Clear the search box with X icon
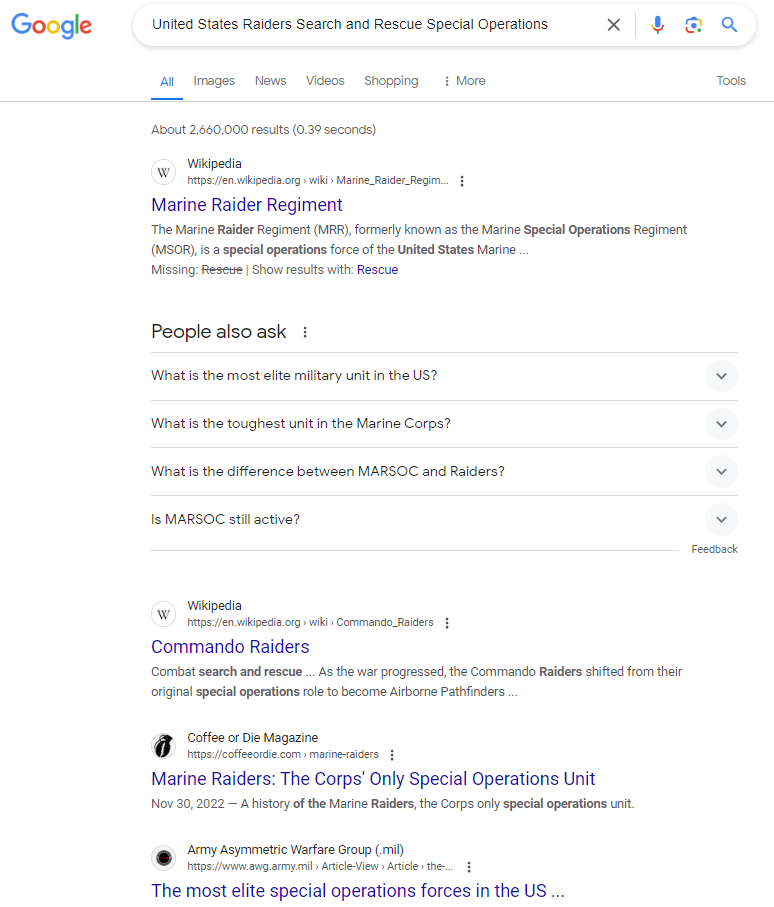774x907 pixels. (614, 25)
